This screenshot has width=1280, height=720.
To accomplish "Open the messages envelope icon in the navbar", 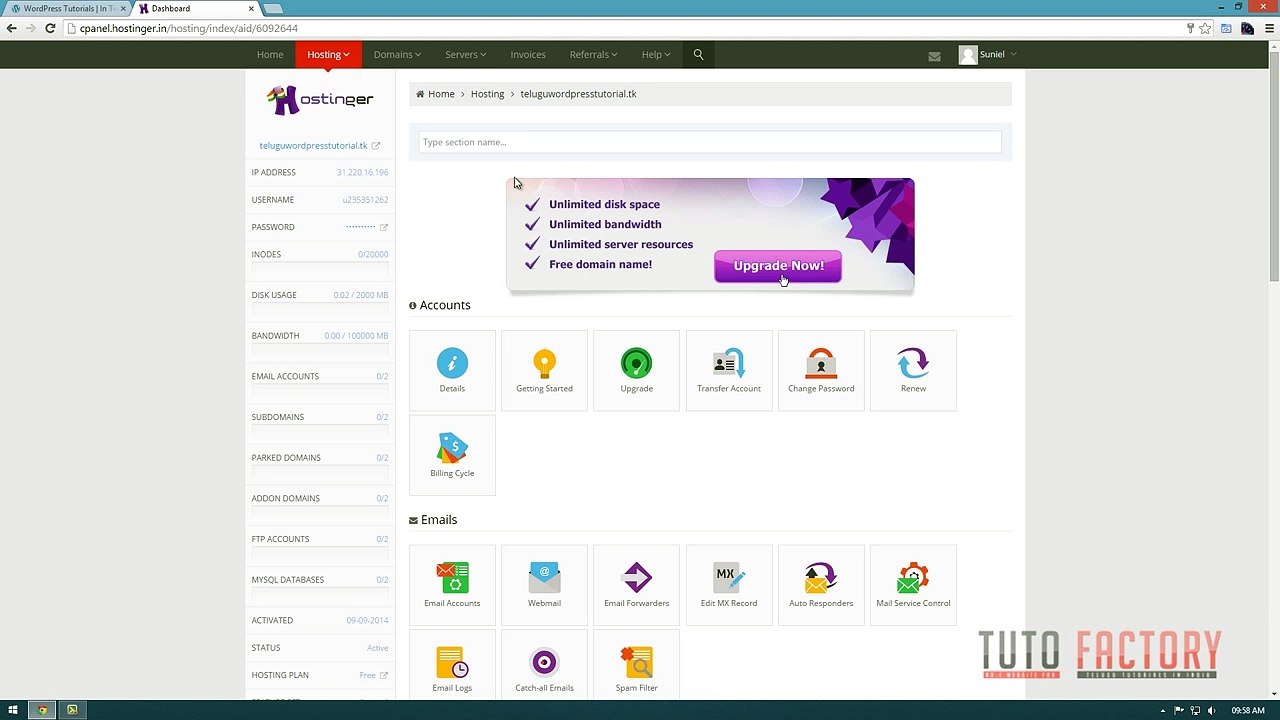I will 934,56.
